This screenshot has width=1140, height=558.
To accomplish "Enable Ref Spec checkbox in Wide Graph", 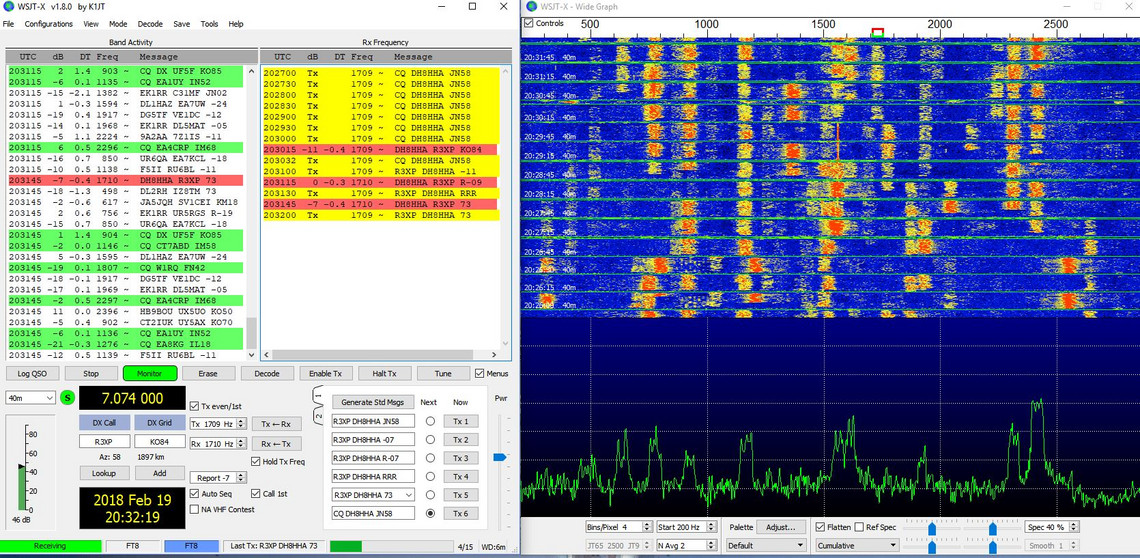I will coord(859,527).
